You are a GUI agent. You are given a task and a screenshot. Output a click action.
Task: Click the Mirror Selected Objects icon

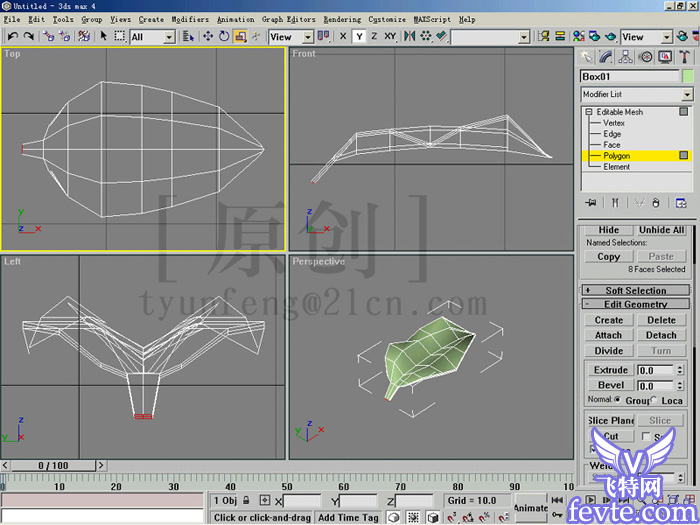coord(409,36)
